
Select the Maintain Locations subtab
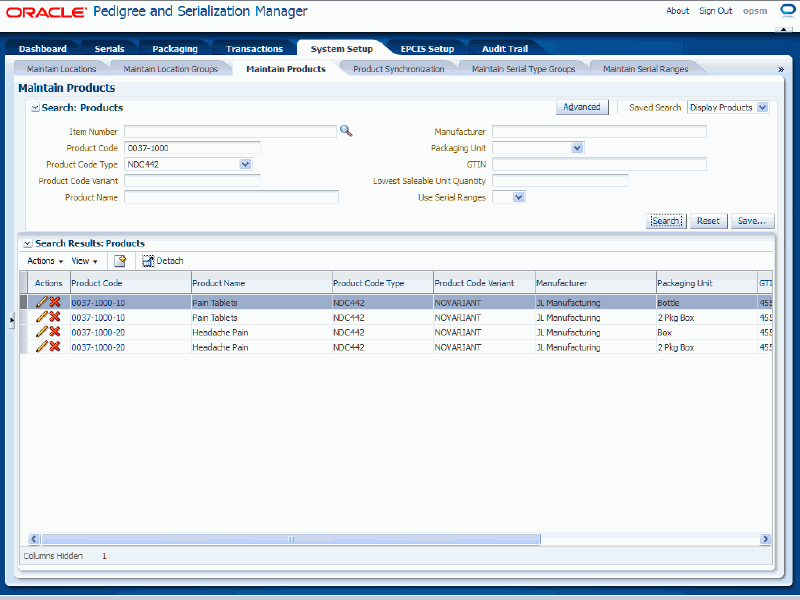tap(61, 69)
